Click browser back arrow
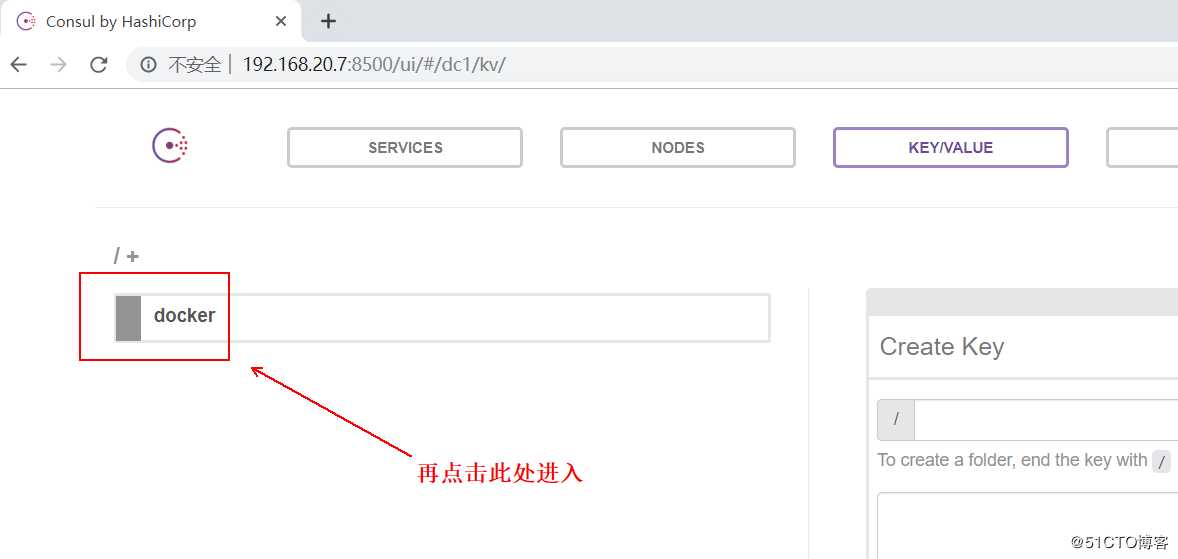1178x559 pixels. click(19, 65)
